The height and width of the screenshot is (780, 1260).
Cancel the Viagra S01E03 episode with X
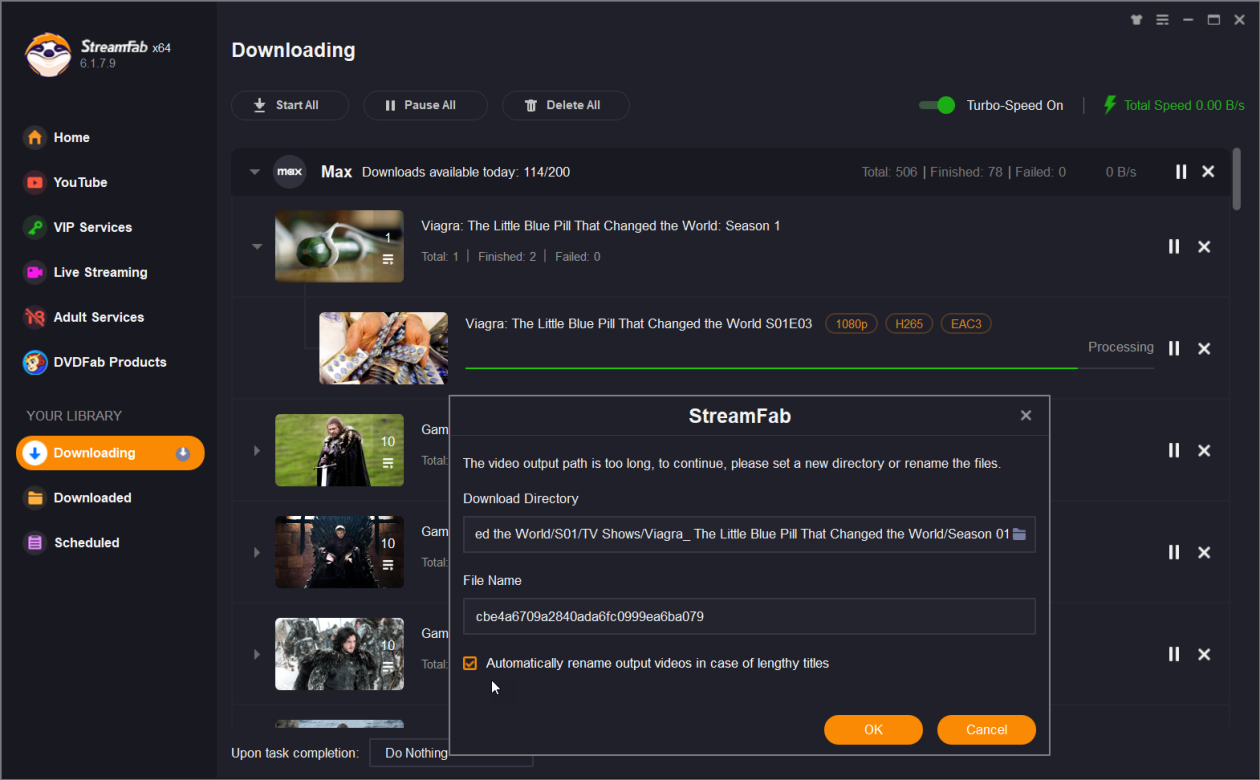pos(1204,348)
